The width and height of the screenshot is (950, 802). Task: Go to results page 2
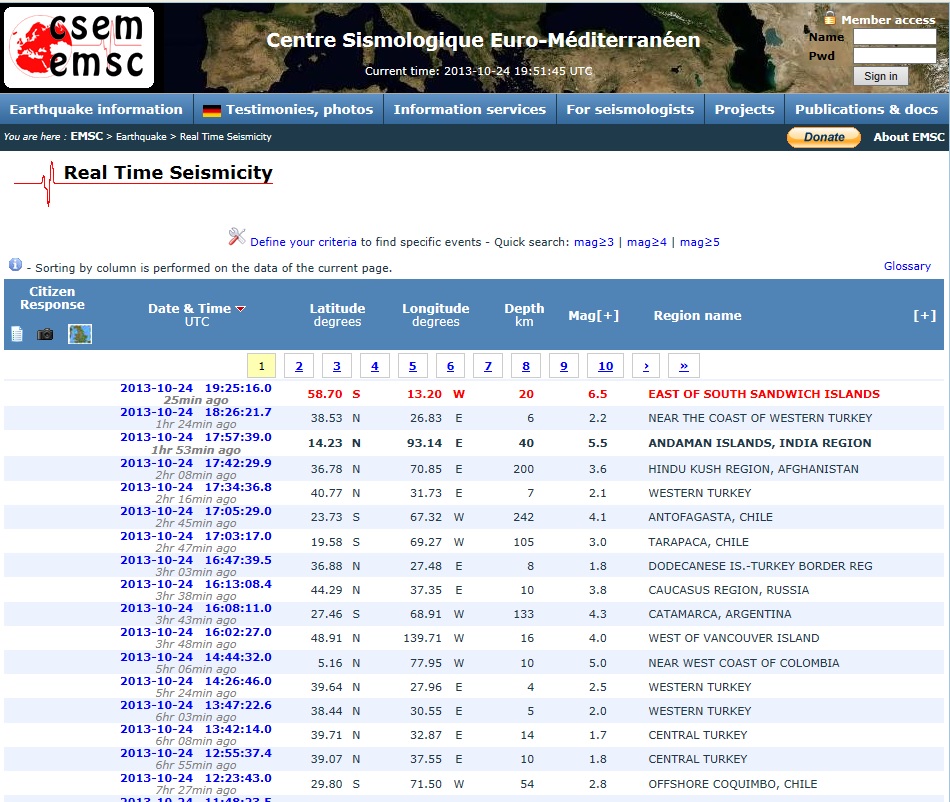click(x=299, y=366)
